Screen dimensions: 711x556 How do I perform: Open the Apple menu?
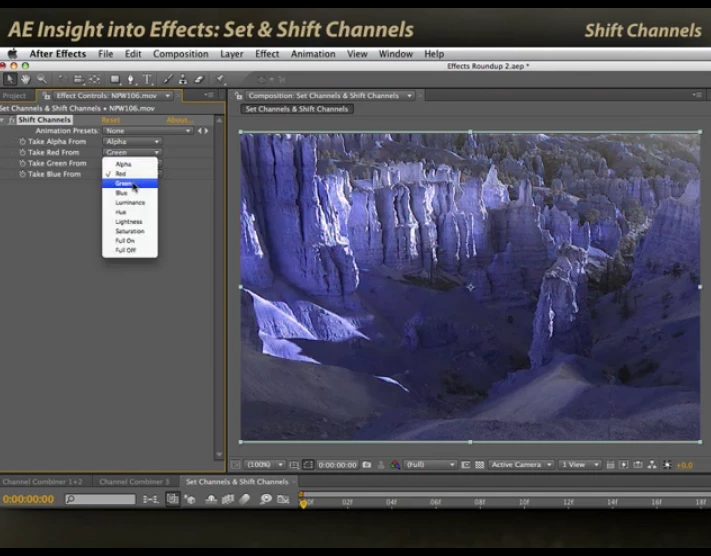[x=12, y=54]
